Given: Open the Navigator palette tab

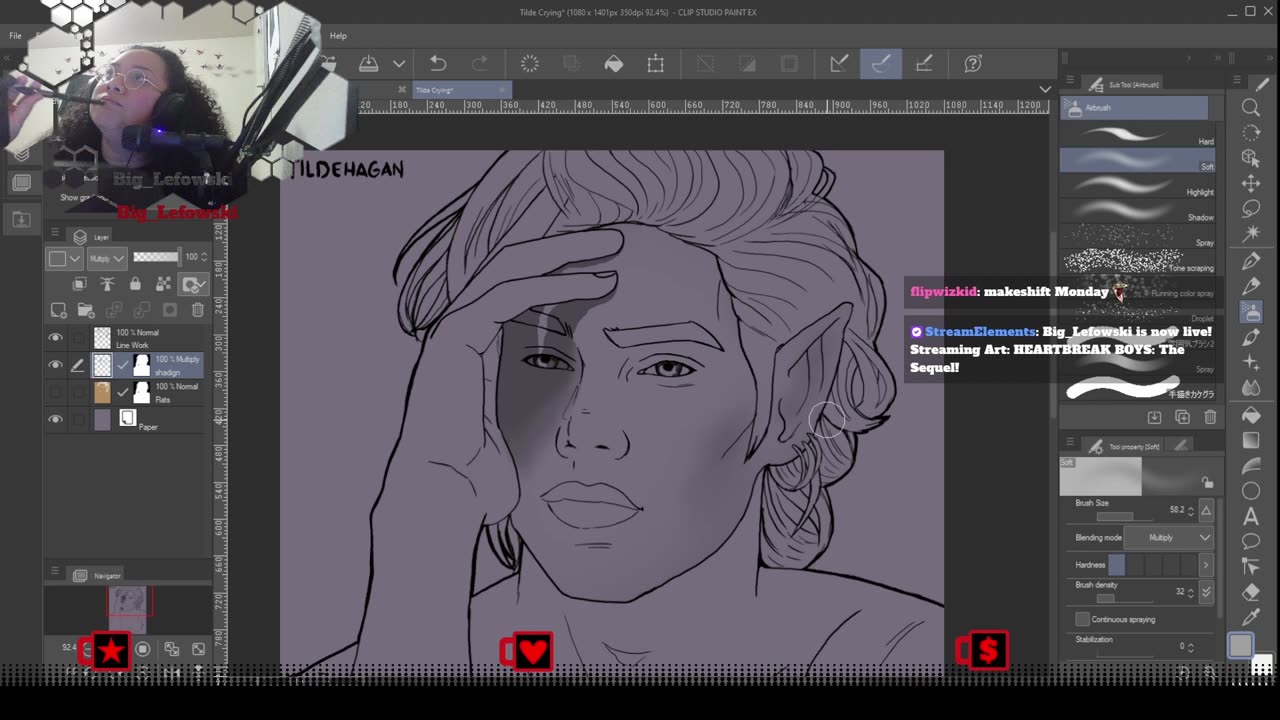Looking at the screenshot, I should point(100,575).
